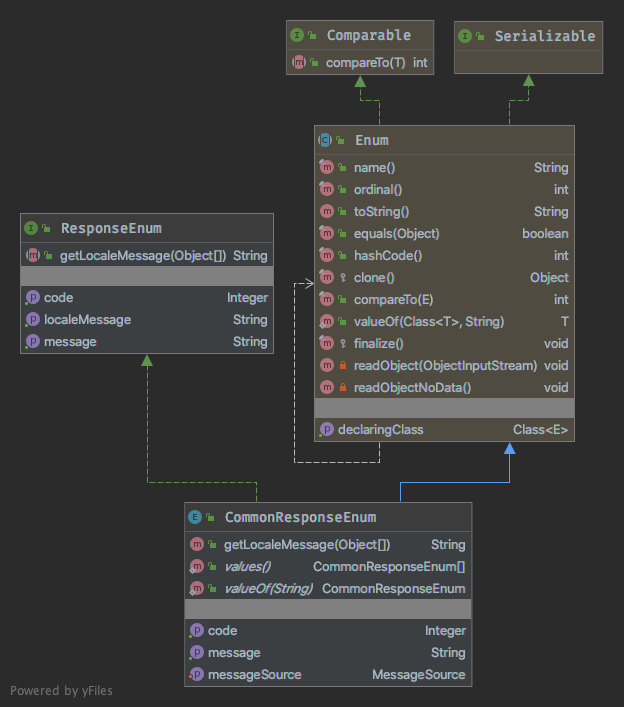This screenshot has width=624, height=707.
Task: Click the interface icon next to Serializable
Action: (465, 36)
